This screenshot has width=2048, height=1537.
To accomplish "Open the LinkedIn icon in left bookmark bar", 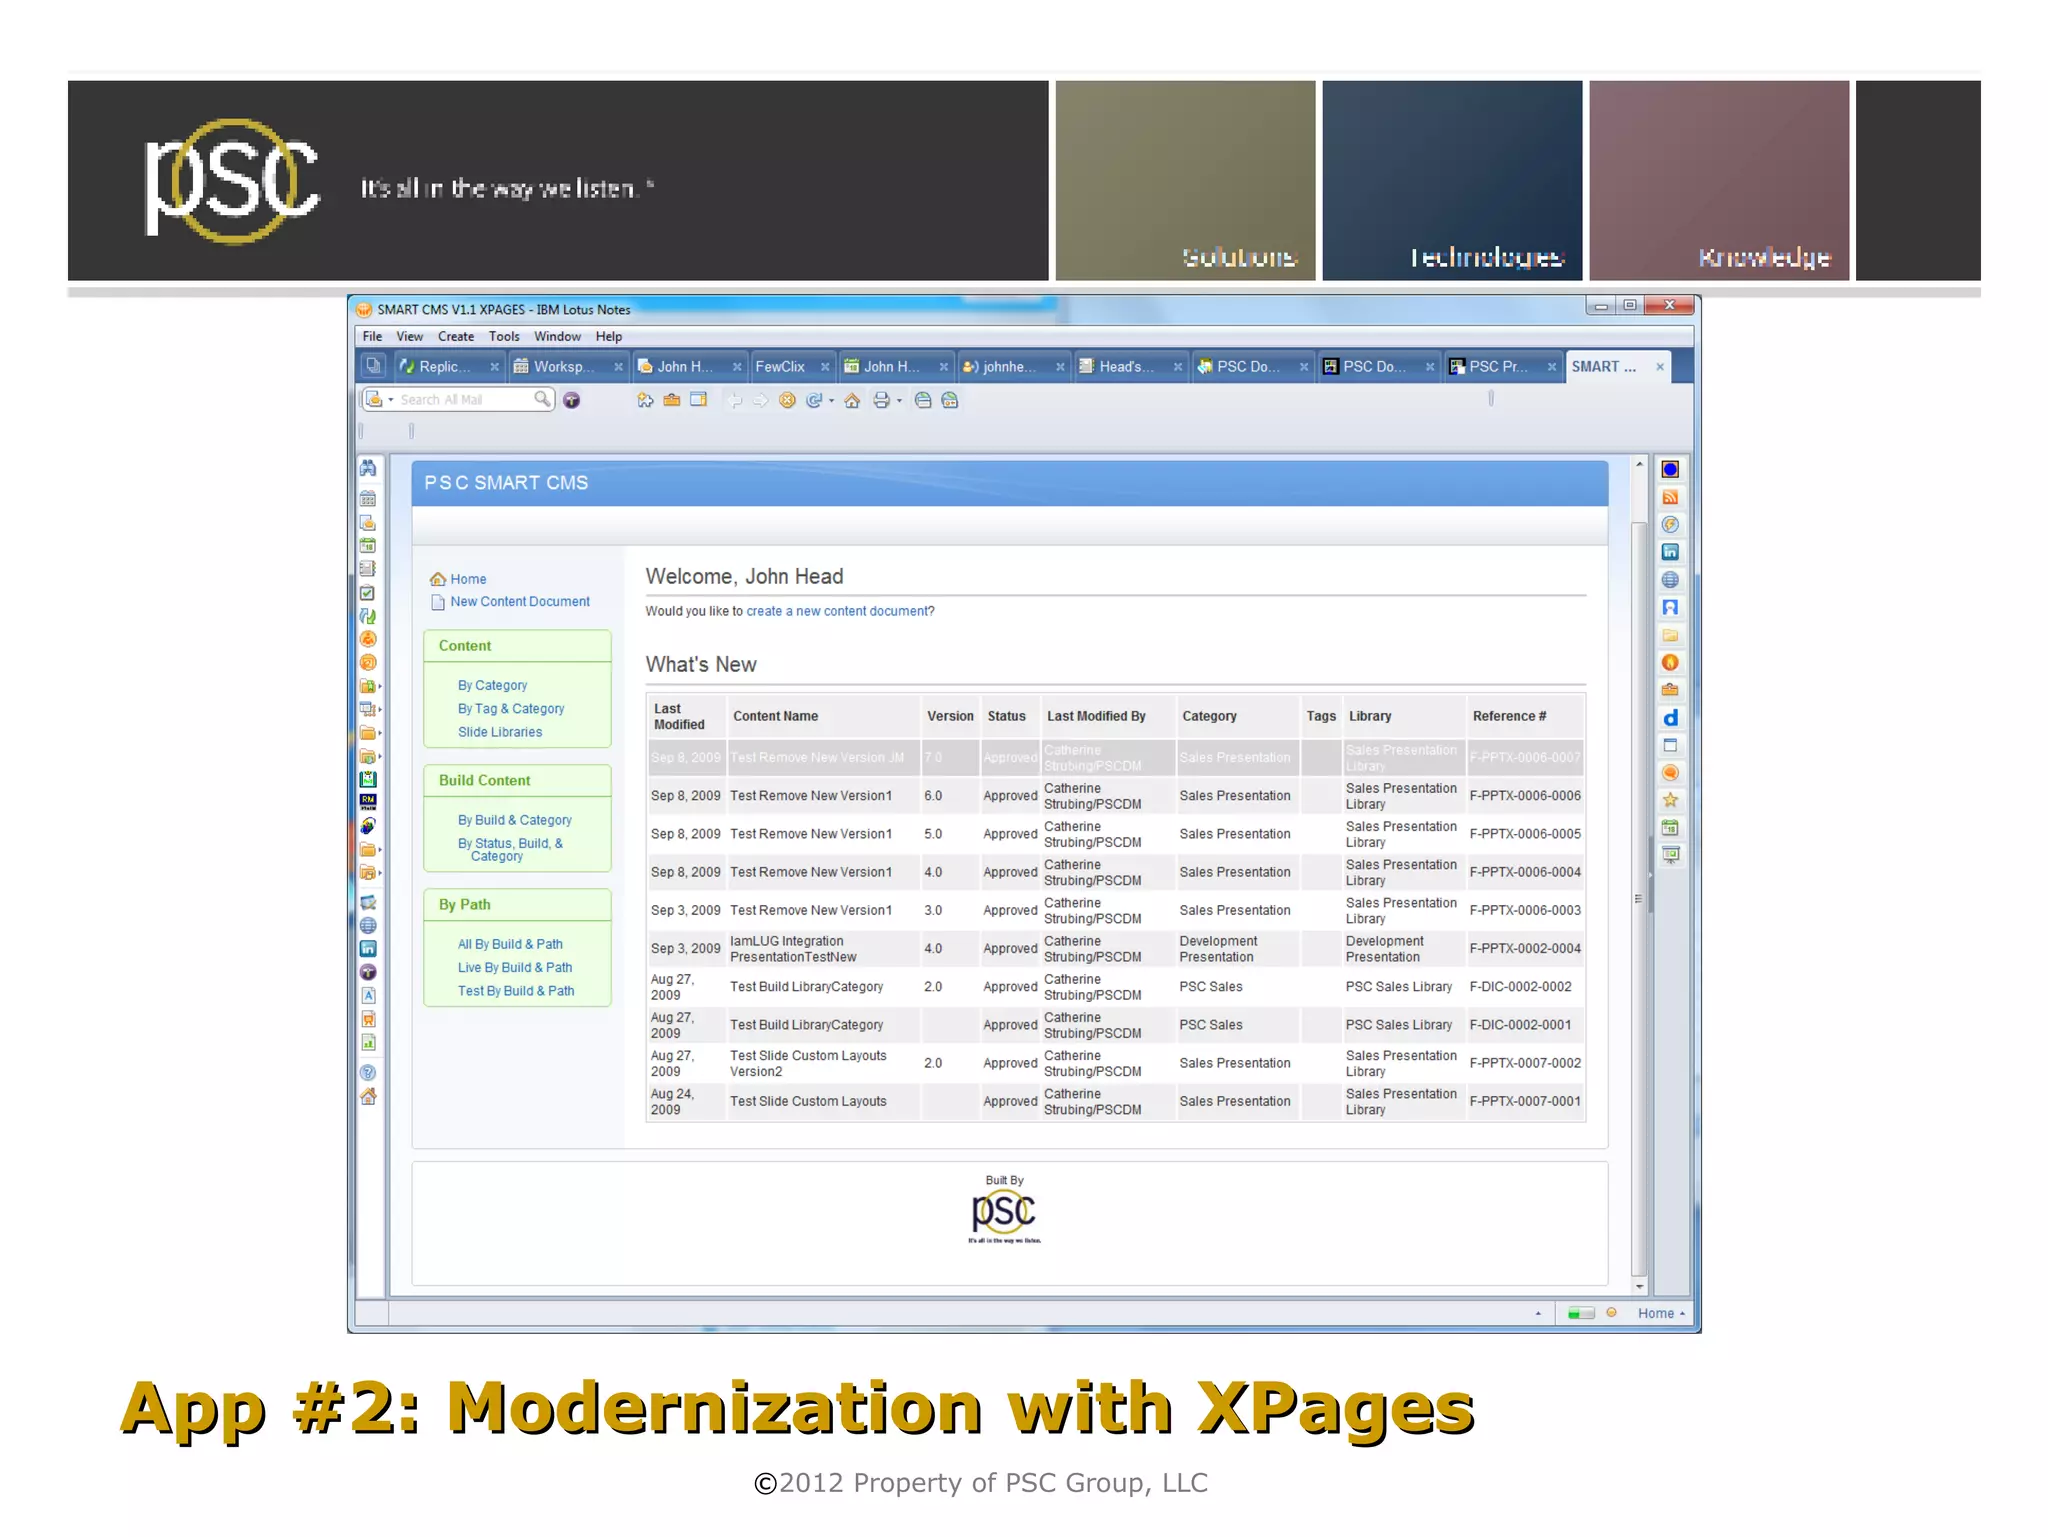I will coord(368,948).
